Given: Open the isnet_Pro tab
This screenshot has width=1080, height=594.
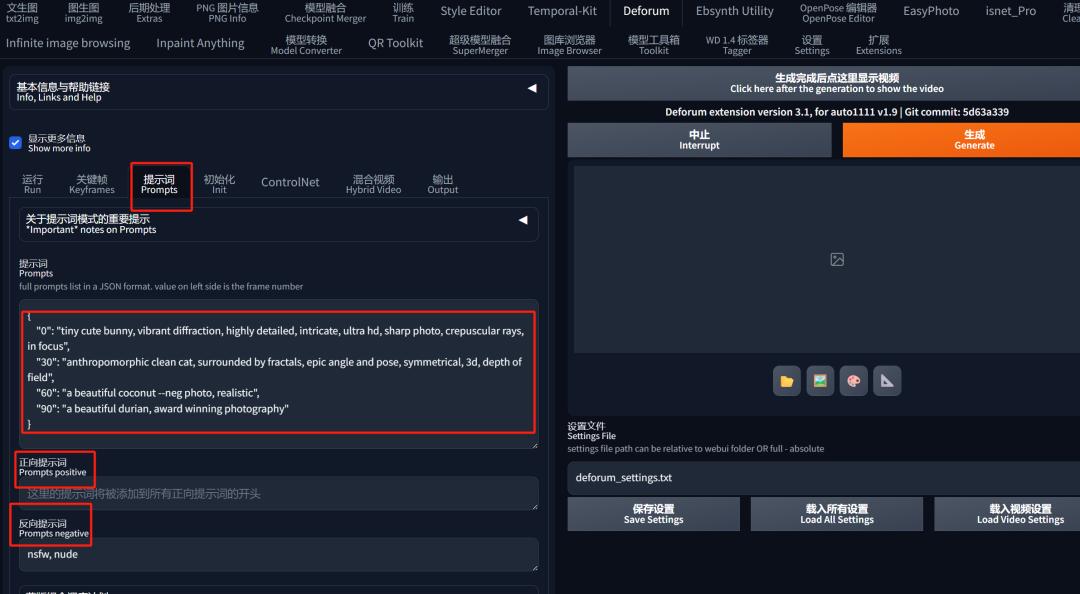Looking at the screenshot, I should 1010,11.
